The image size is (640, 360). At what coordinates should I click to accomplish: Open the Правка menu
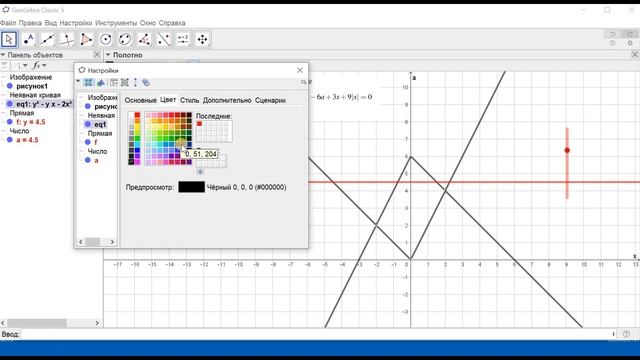point(30,23)
